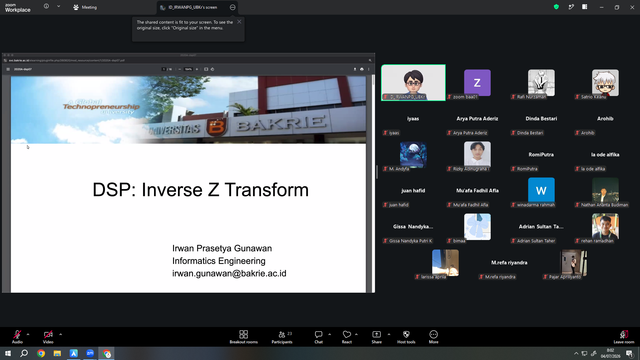The width and height of the screenshot is (640, 360).
Task: Select ID_IRWANPG_UBK speaker video tile
Action: click(x=413, y=82)
